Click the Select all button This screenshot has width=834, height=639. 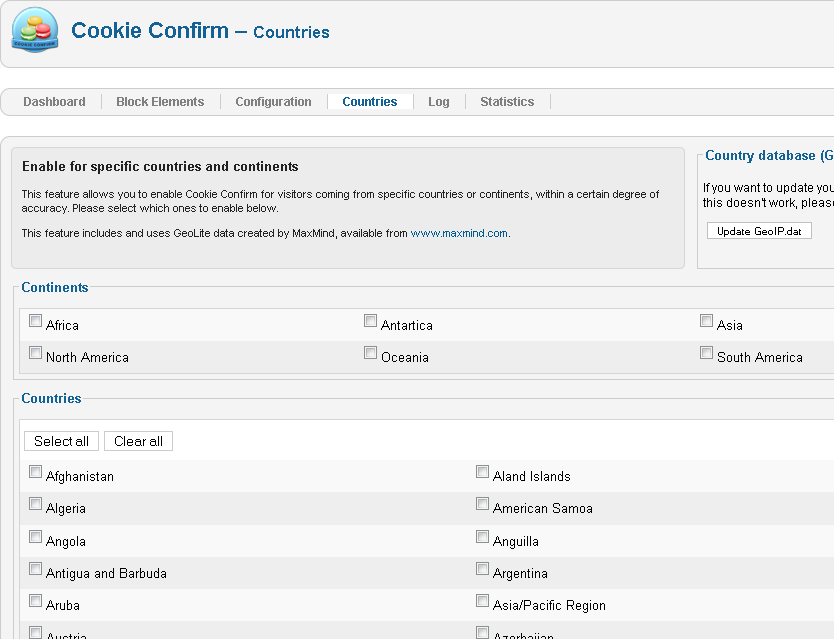click(61, 441)
